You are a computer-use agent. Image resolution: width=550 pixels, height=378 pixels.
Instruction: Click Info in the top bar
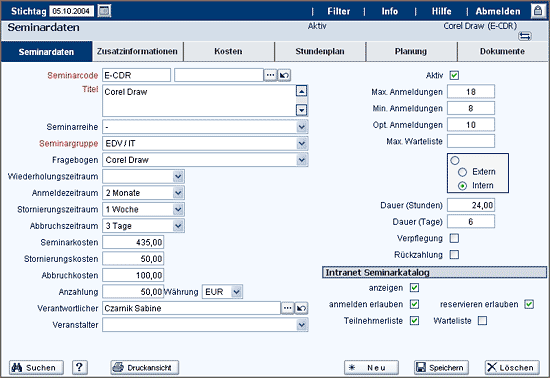click(x=390, y=11)
